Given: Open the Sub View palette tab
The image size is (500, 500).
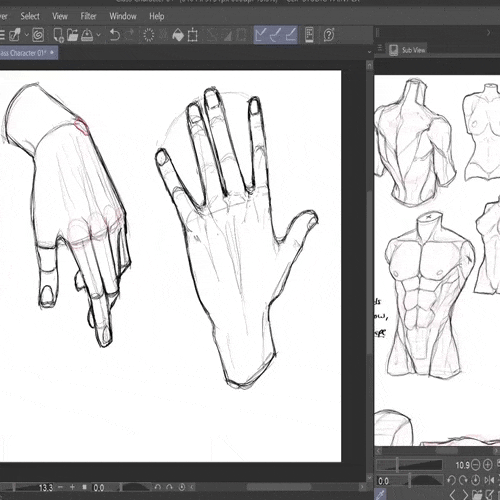Looking at the screenshot, I should (x=407, y=50).
